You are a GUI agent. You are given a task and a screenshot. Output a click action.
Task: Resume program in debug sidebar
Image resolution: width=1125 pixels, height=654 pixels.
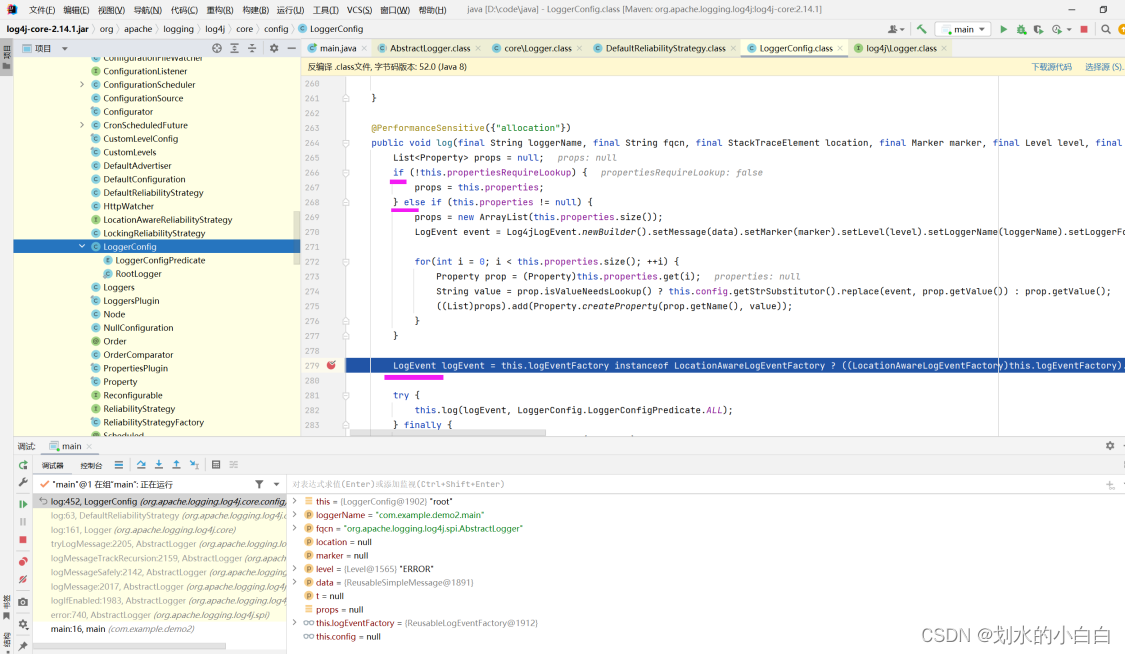tap(23, 504)
